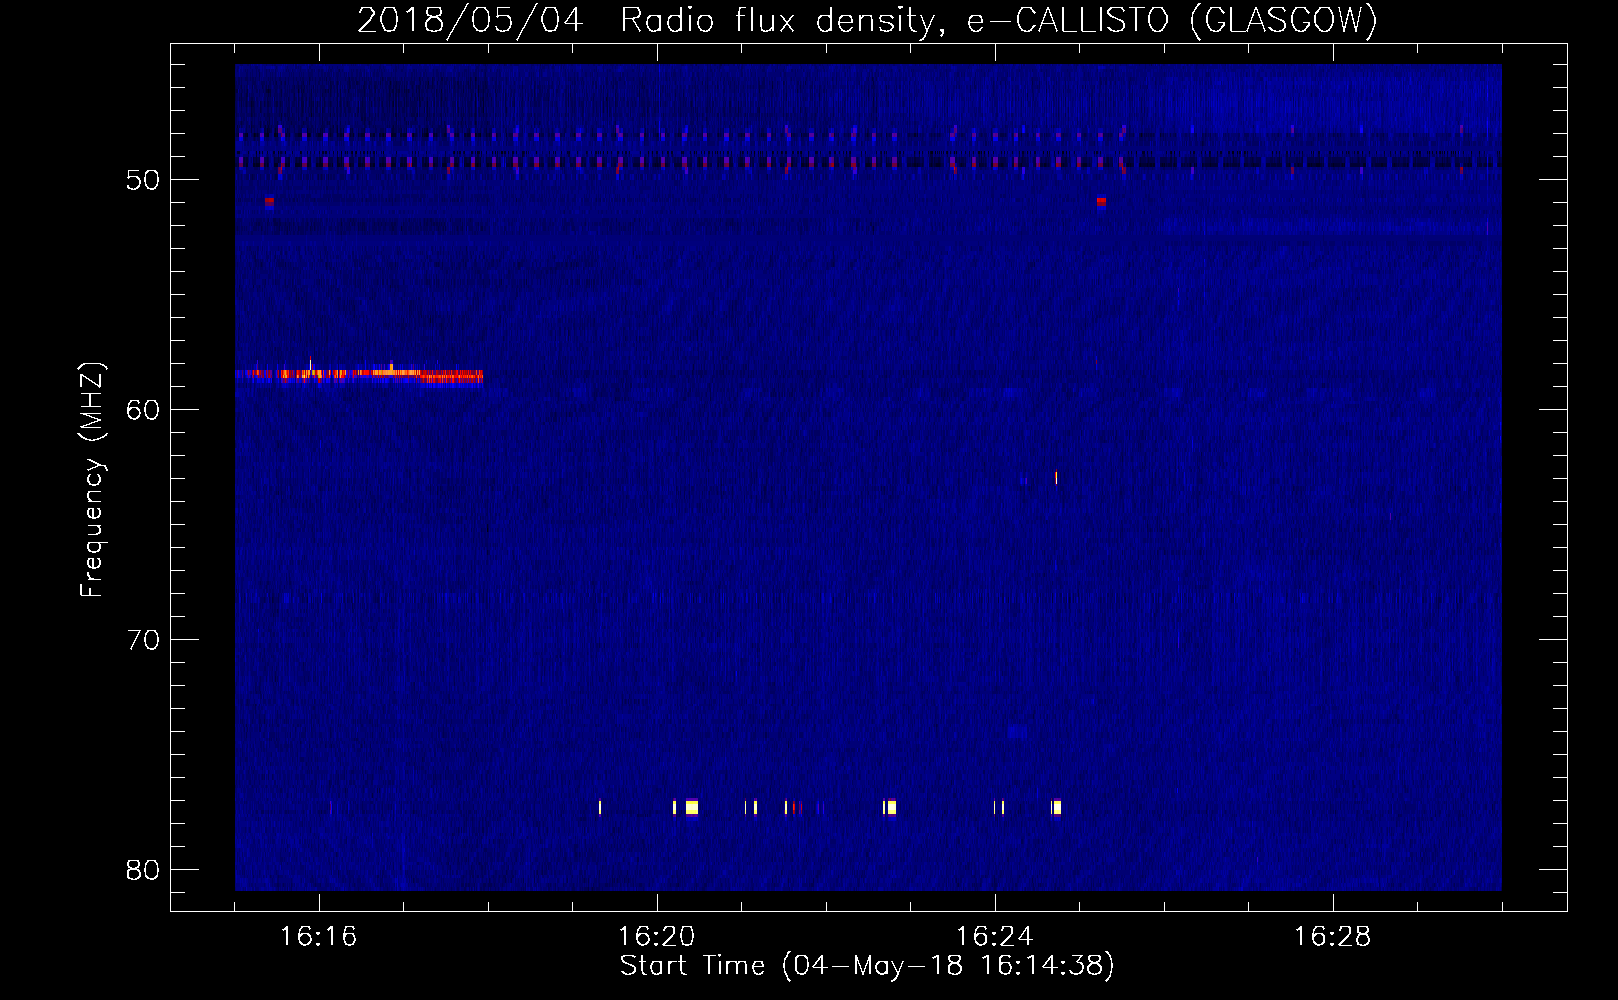Click the 16:24 time tick label
Viewport: 1618px width, 1000px height.
pyautogui.click(x=994, y=937)
